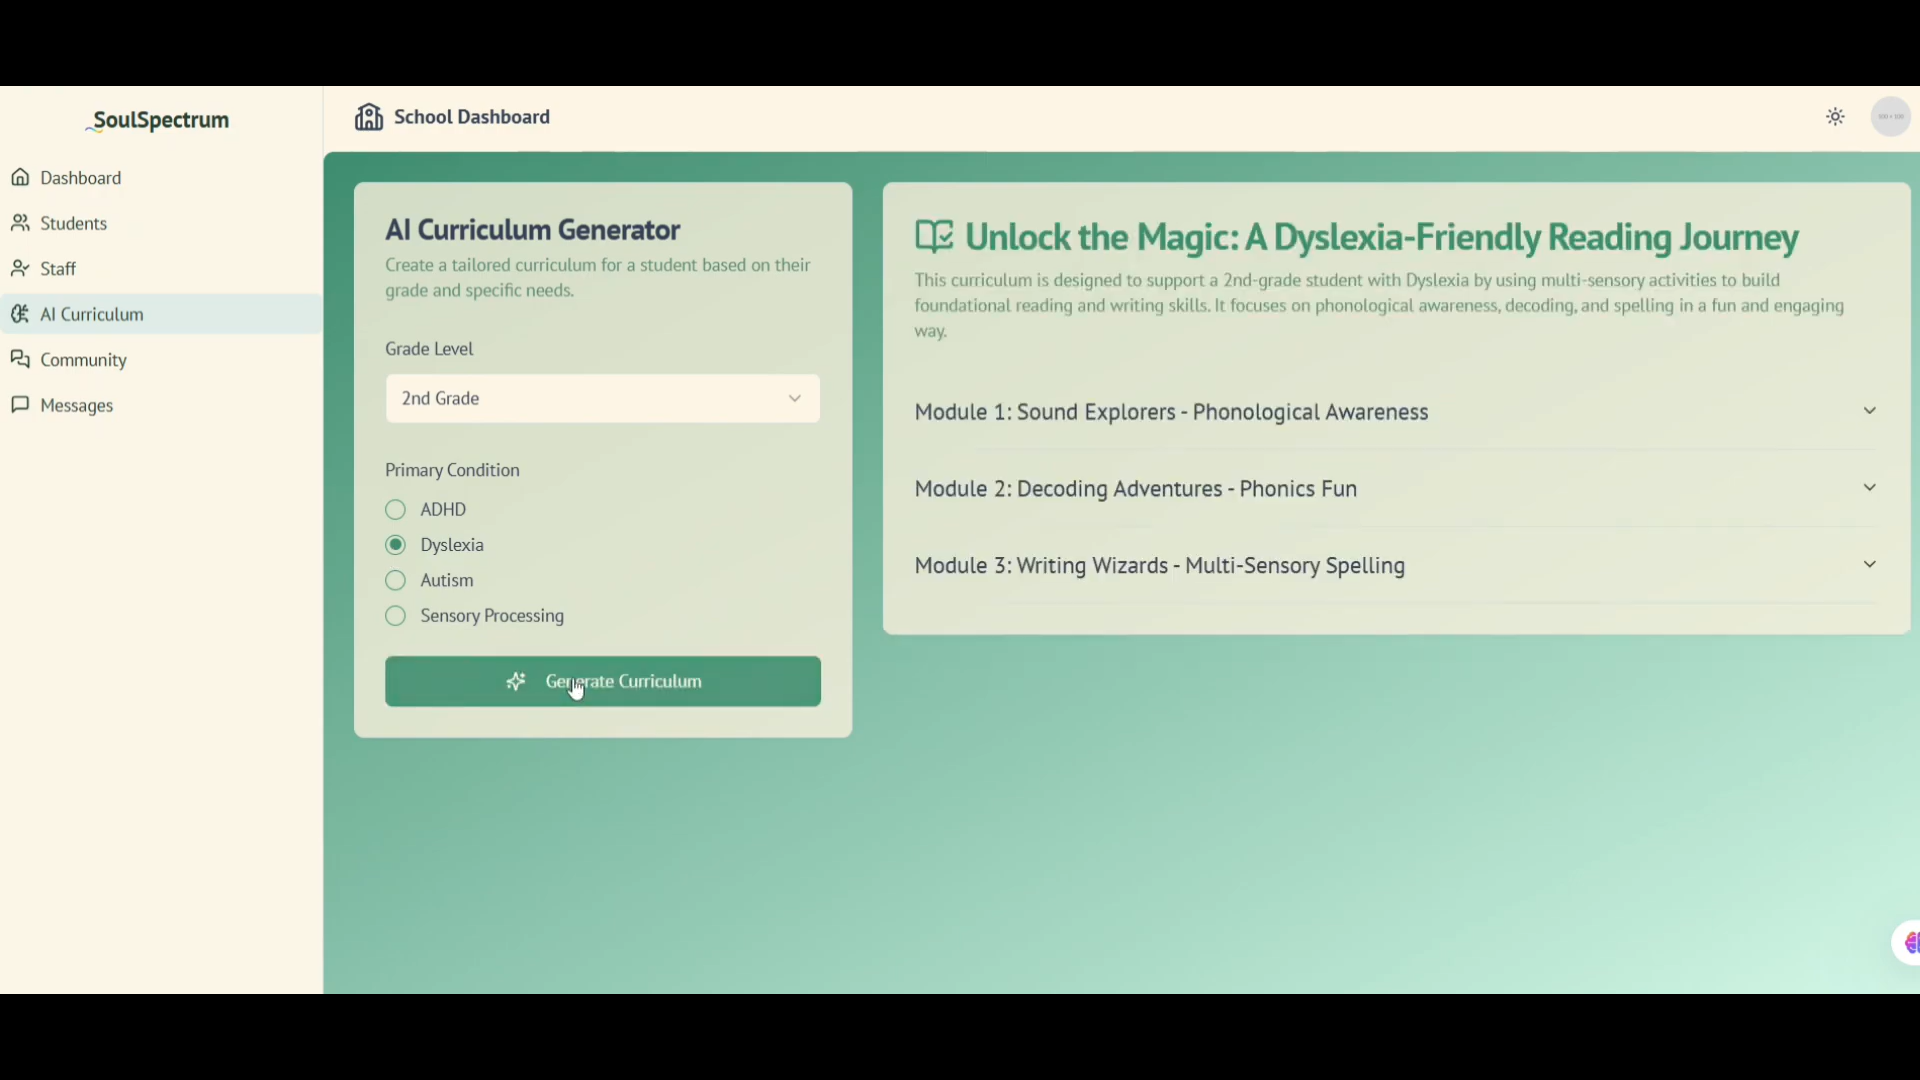Select the ADHD radio option
Viewport: 1920px width, 1080px height.
(x=396, y=510)
